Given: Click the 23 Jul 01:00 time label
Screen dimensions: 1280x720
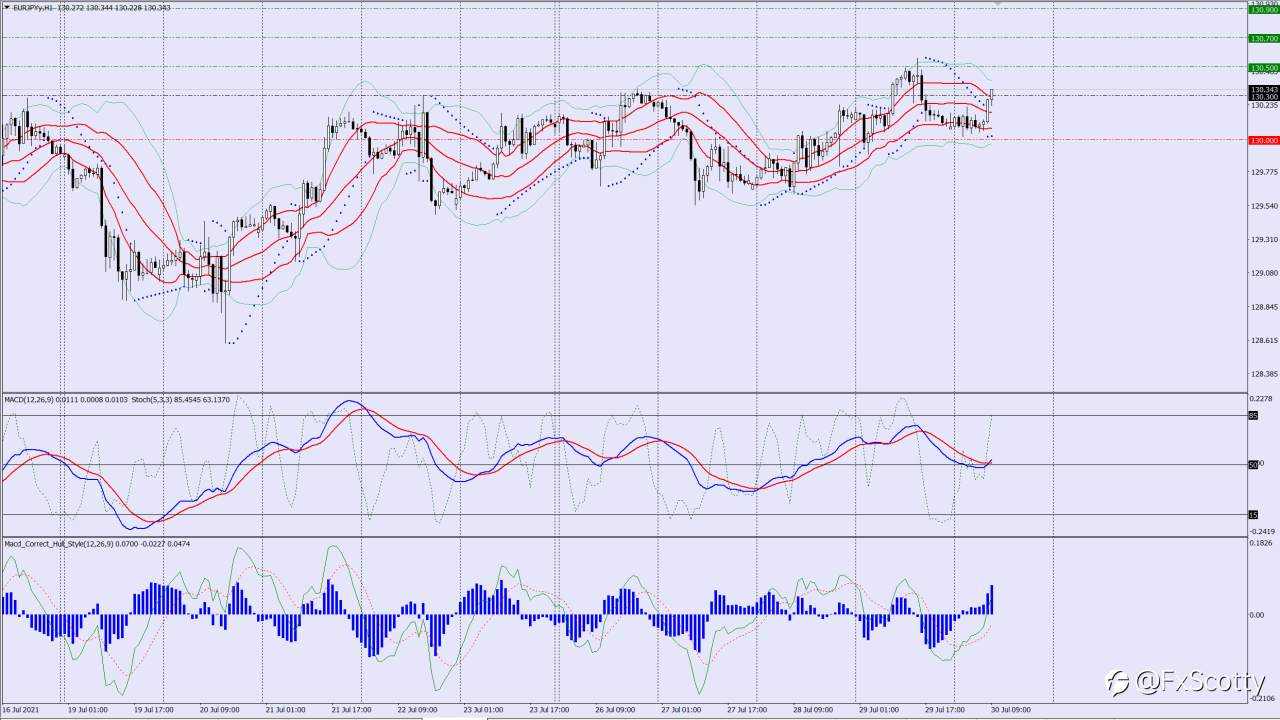Looking at the screenshot, I should tap(484, 710).
